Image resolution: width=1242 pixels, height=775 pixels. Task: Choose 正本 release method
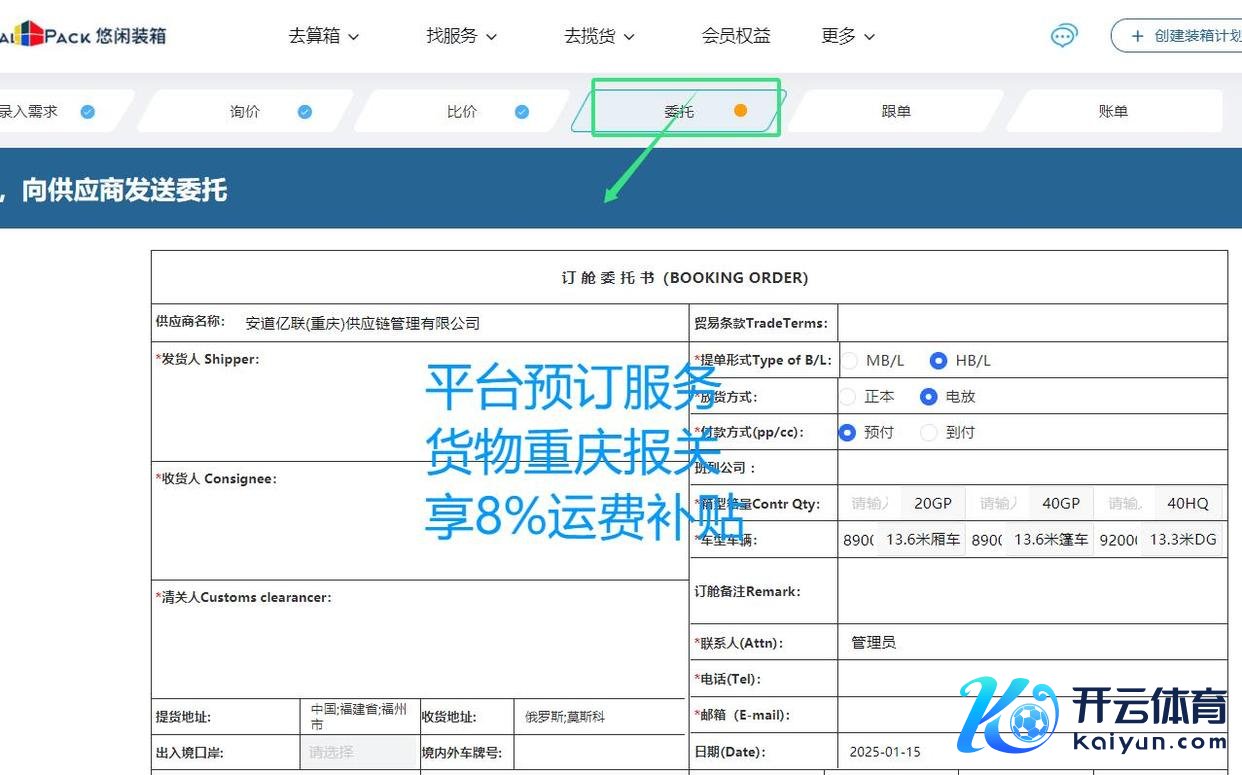[850, 397]
